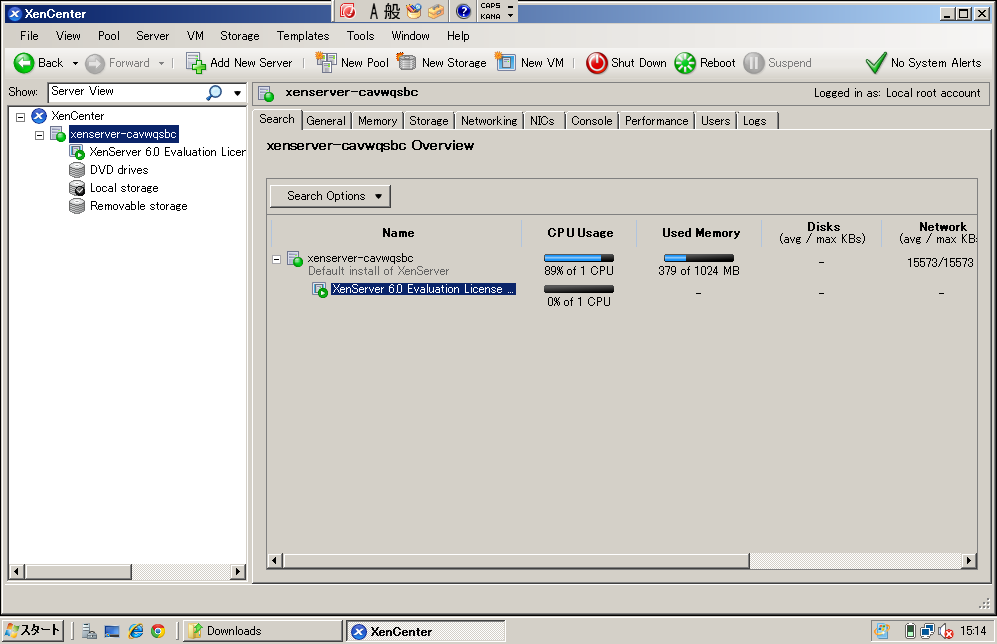Click the green Back arrow icon
This screenshot has width=997, height=644.
(24, 63)
